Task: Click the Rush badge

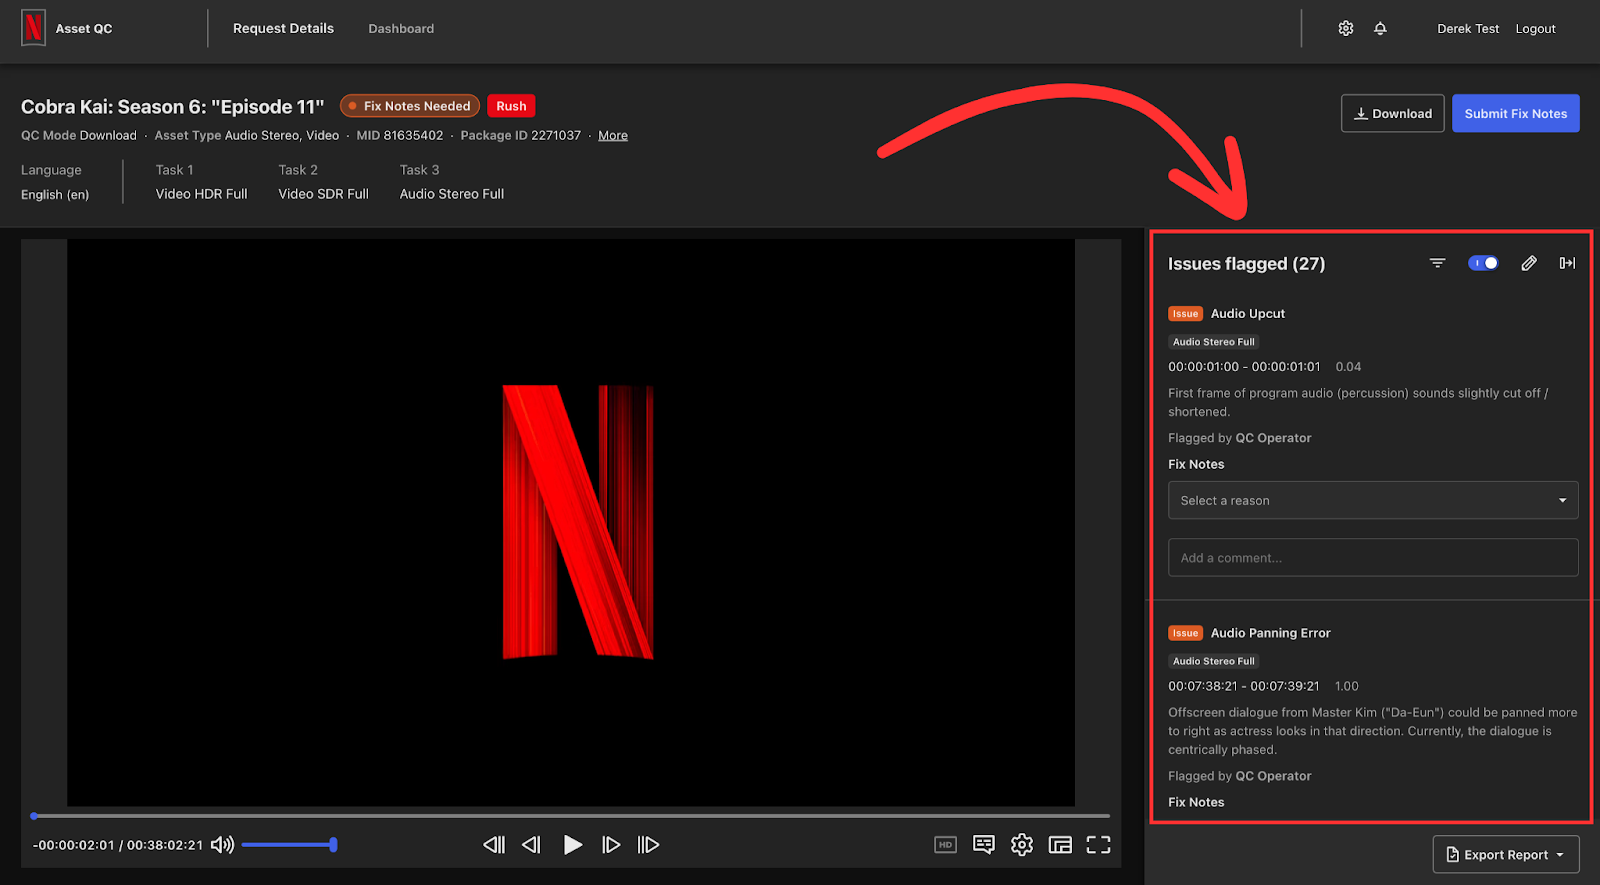Action: click(511, 106)
